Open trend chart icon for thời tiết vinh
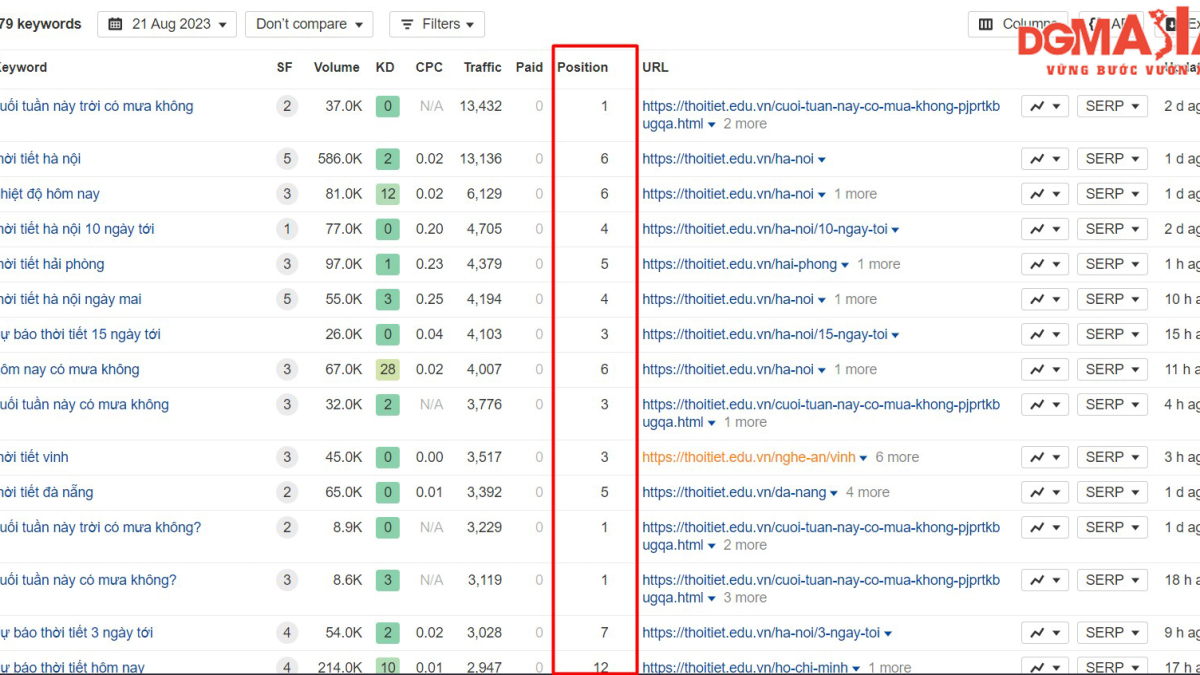The width and height of the screenshot is (1200, 675). pyautogui.click(x=1045, y=457)
